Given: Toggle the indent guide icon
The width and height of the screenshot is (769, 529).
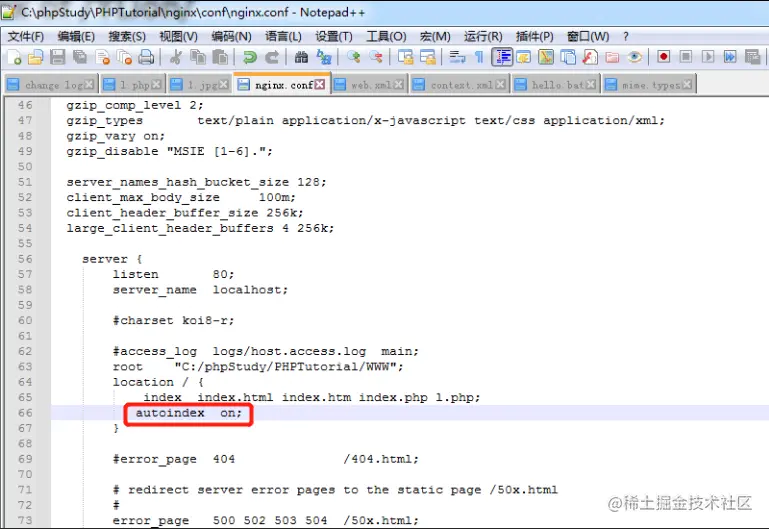Looking at the screenshot, I should point(502,57).
